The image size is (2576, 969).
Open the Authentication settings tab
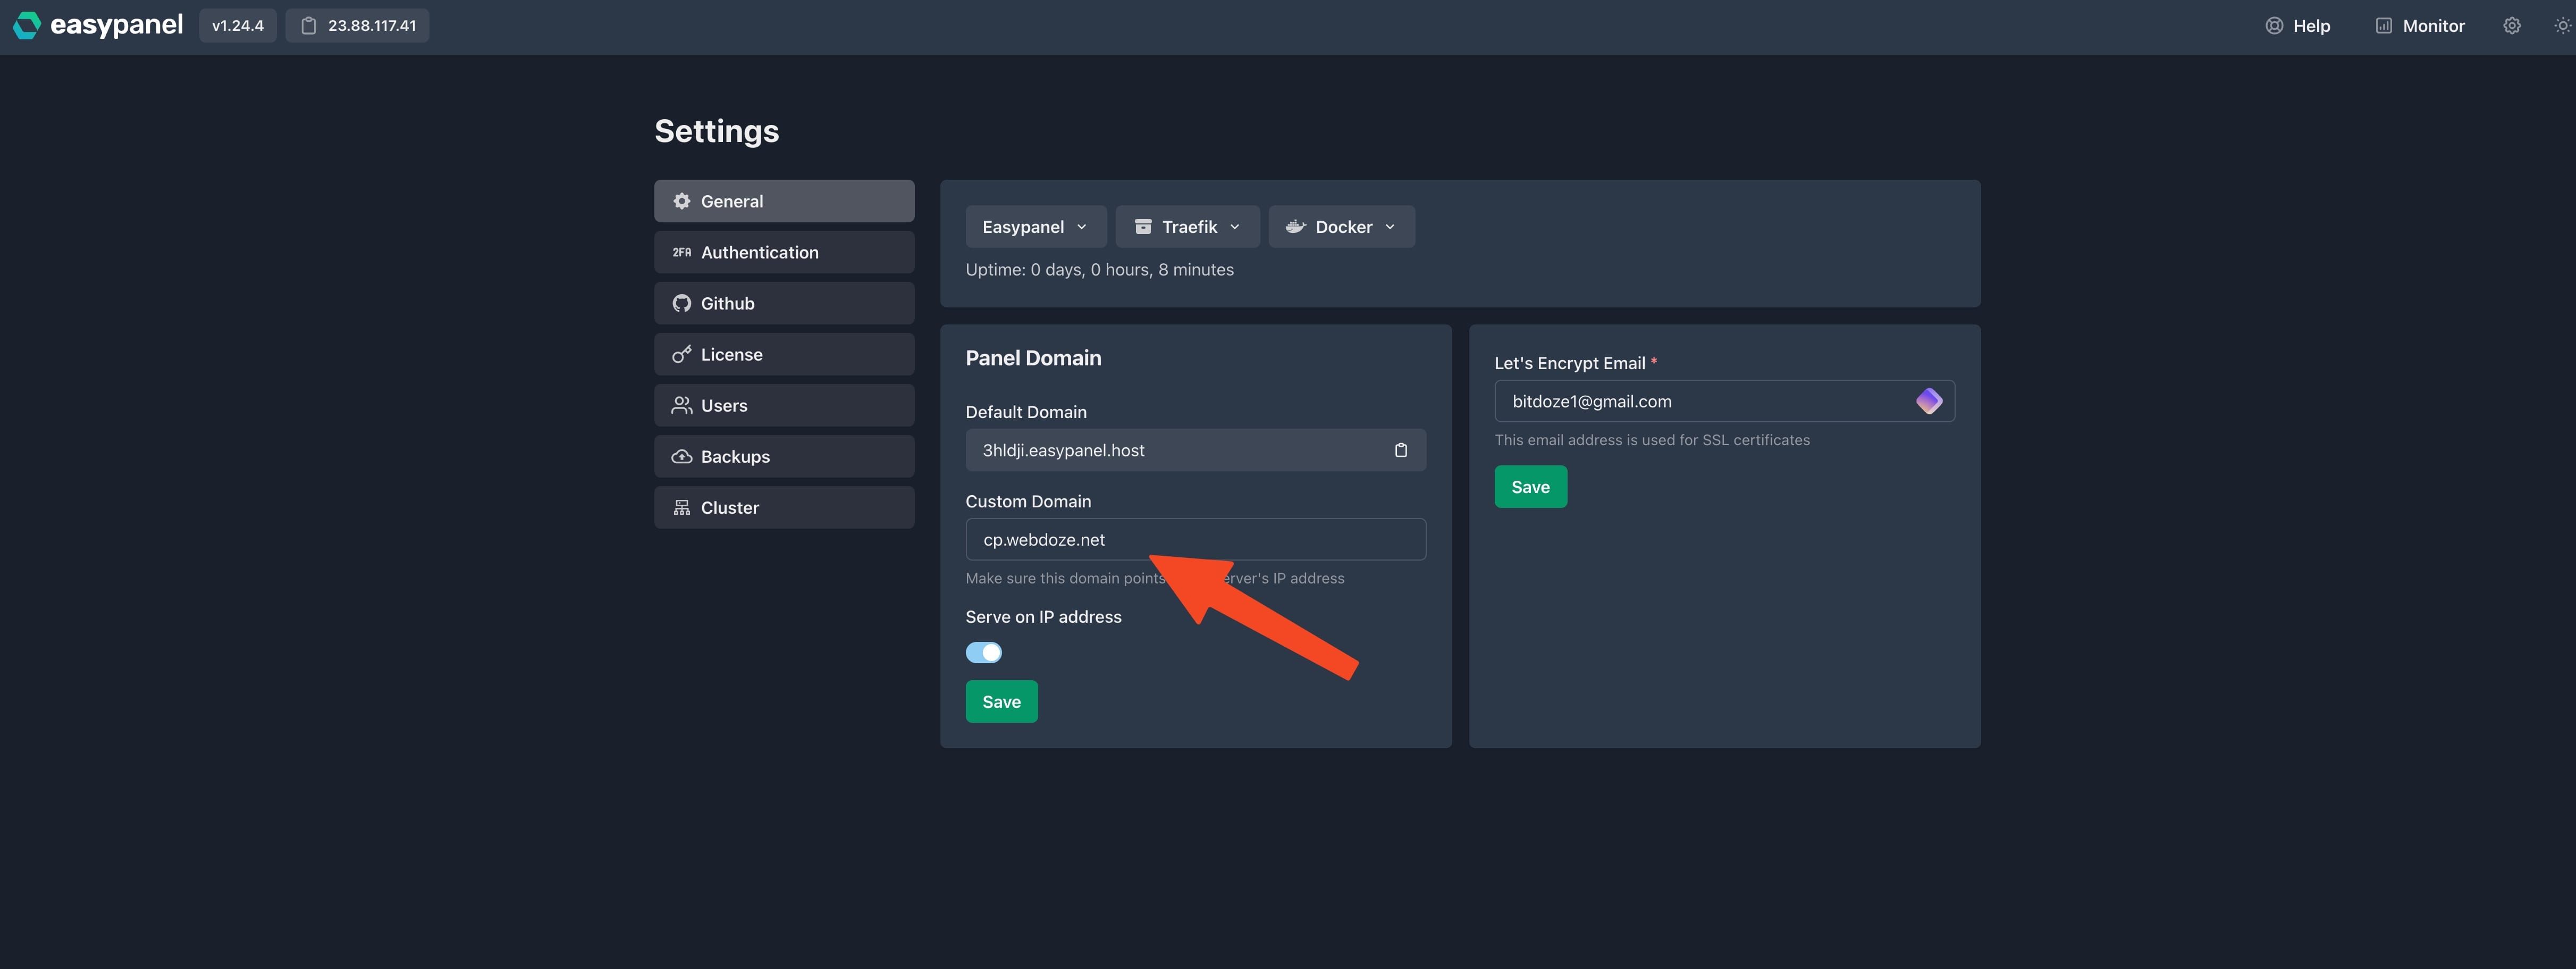(x=784, y=252)
